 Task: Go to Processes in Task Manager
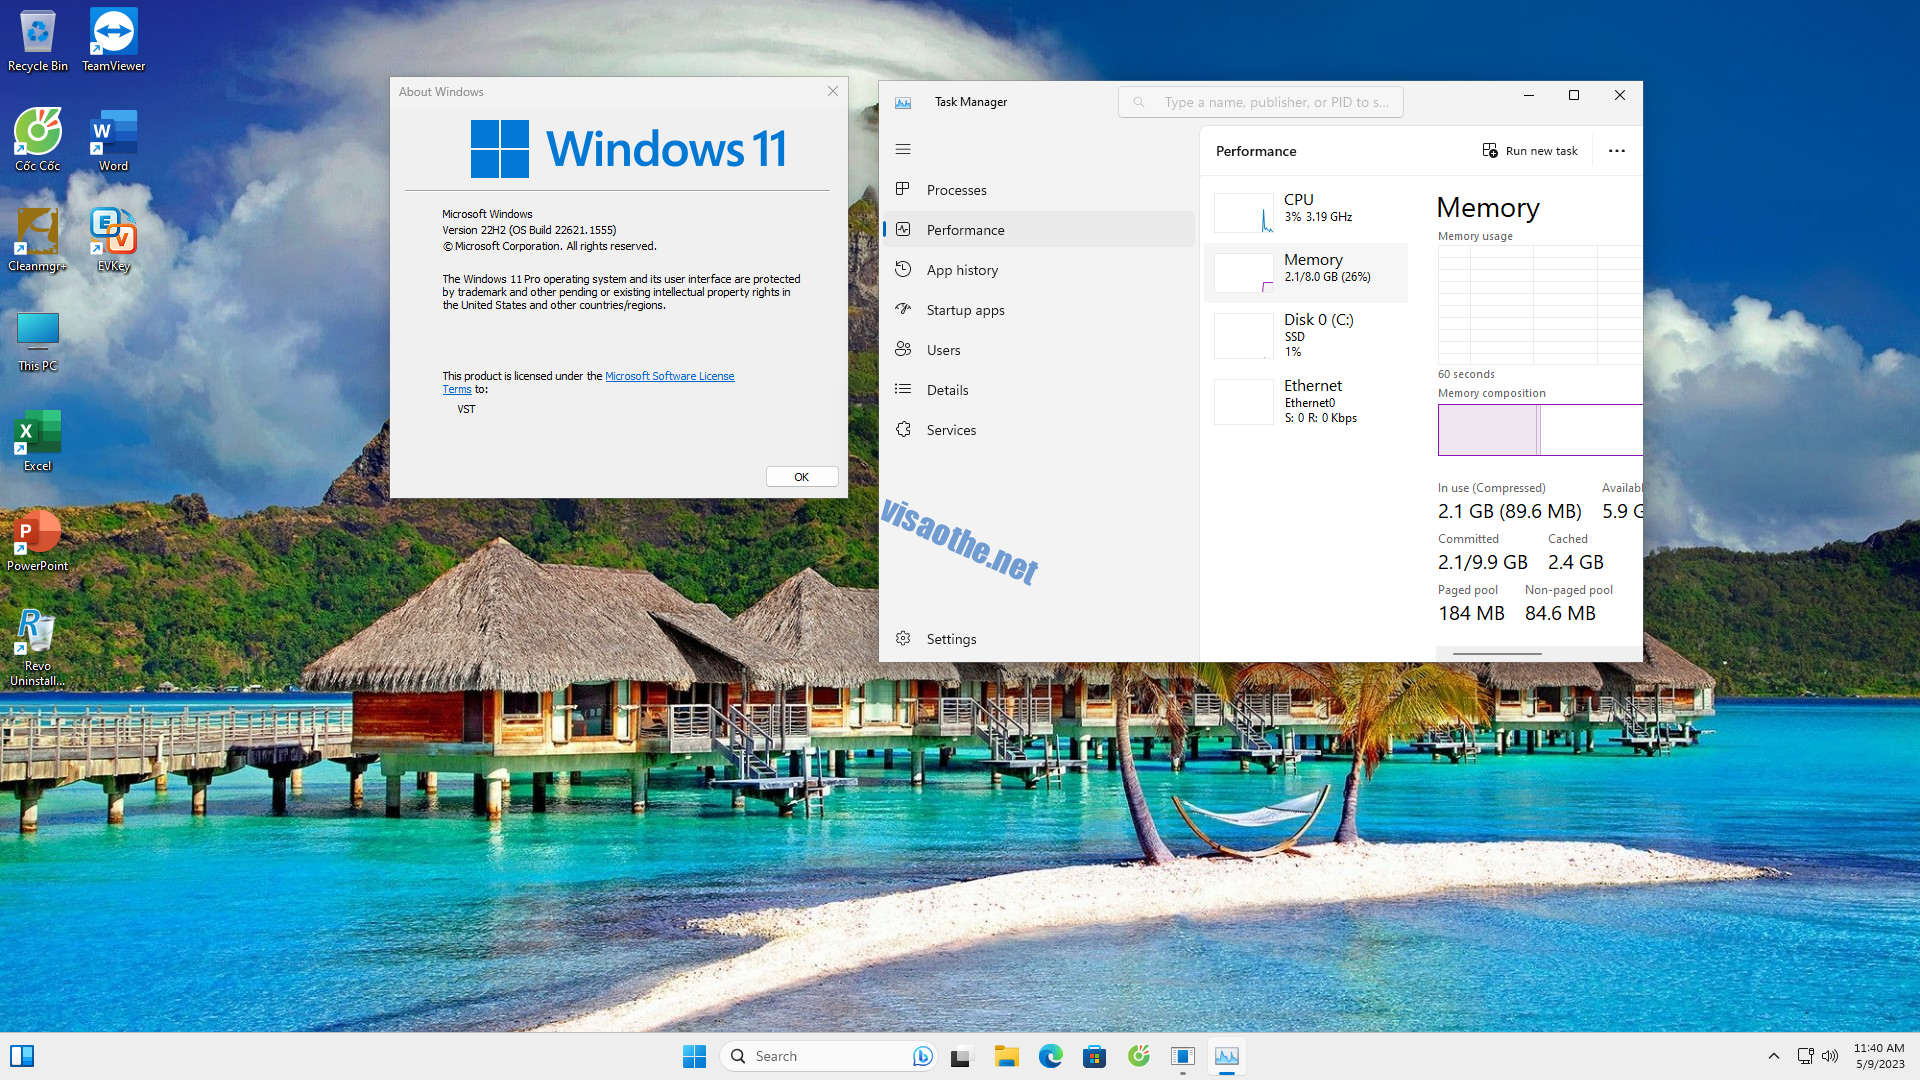coord(1039,190)
